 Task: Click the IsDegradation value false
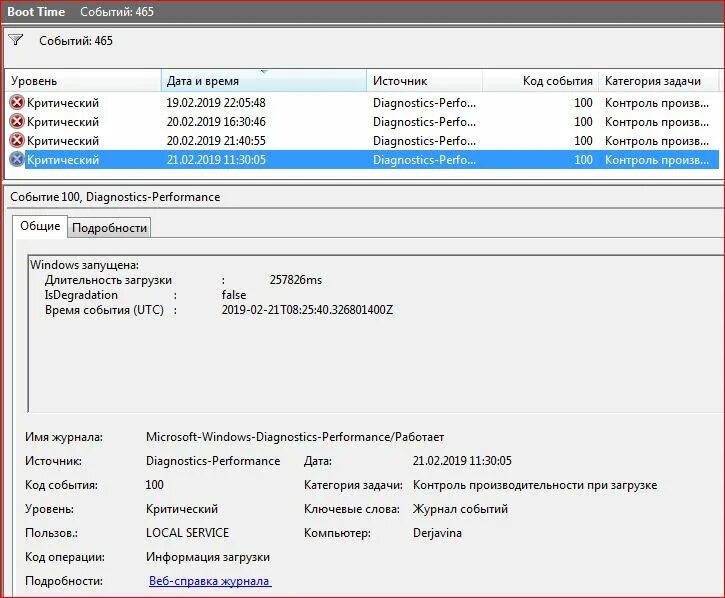point(234,295)
